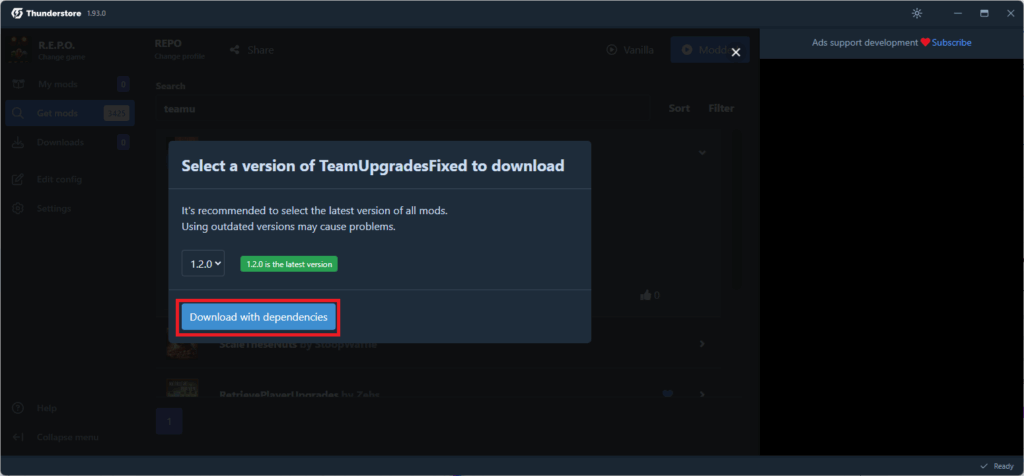Click the Settings gear icon
Image resolution: width=1024 pixels, height=476 pixels.
pyautogui.click(x=18, y=208)
